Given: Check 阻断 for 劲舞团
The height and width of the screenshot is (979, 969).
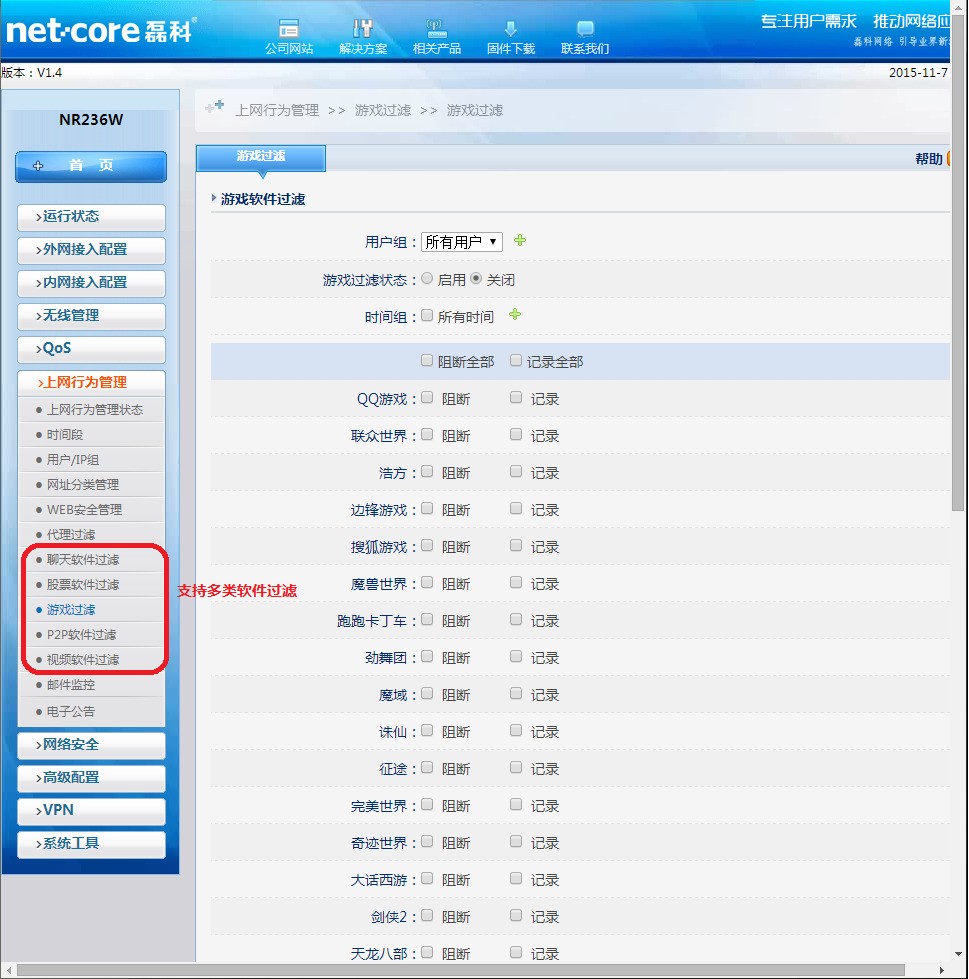Looking at the screenshot, I should click(x=427, y=656).
